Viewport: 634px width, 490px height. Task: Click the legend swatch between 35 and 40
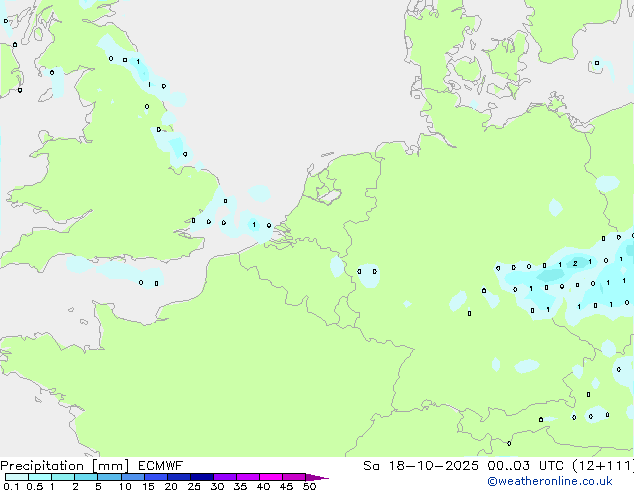248,477
